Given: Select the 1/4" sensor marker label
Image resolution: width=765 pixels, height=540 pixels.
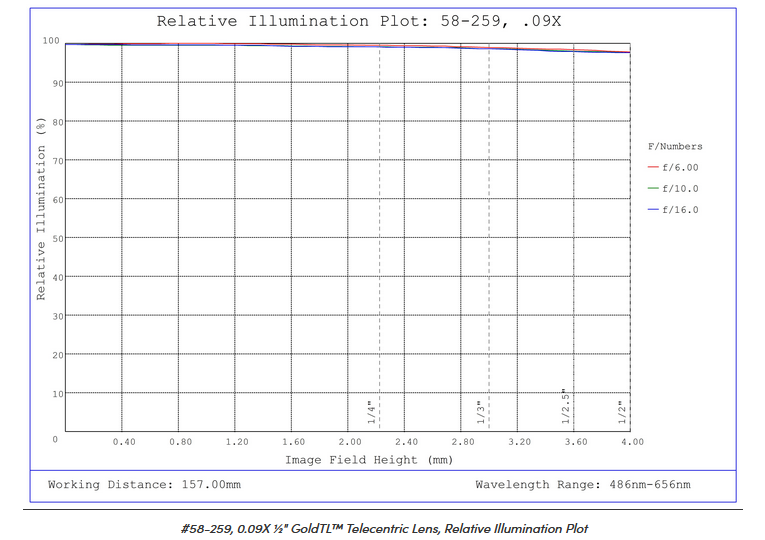Looking at the screenshot, I should [x=370, y=411].
